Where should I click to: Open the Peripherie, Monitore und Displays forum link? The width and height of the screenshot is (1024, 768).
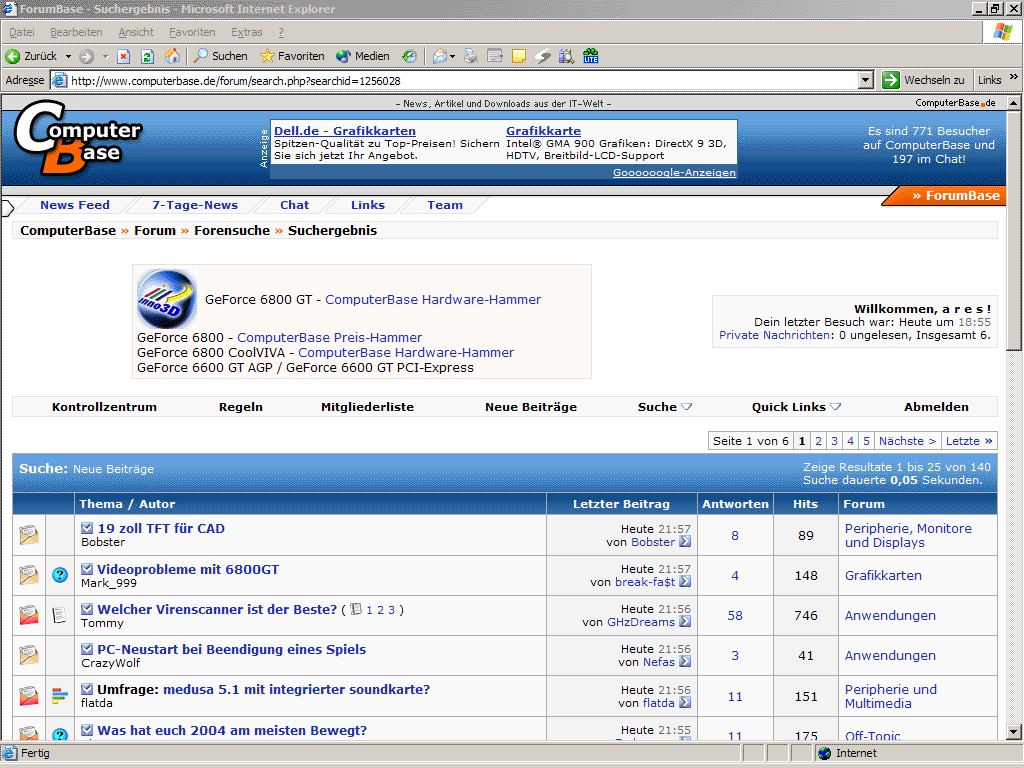coord(908,536)
